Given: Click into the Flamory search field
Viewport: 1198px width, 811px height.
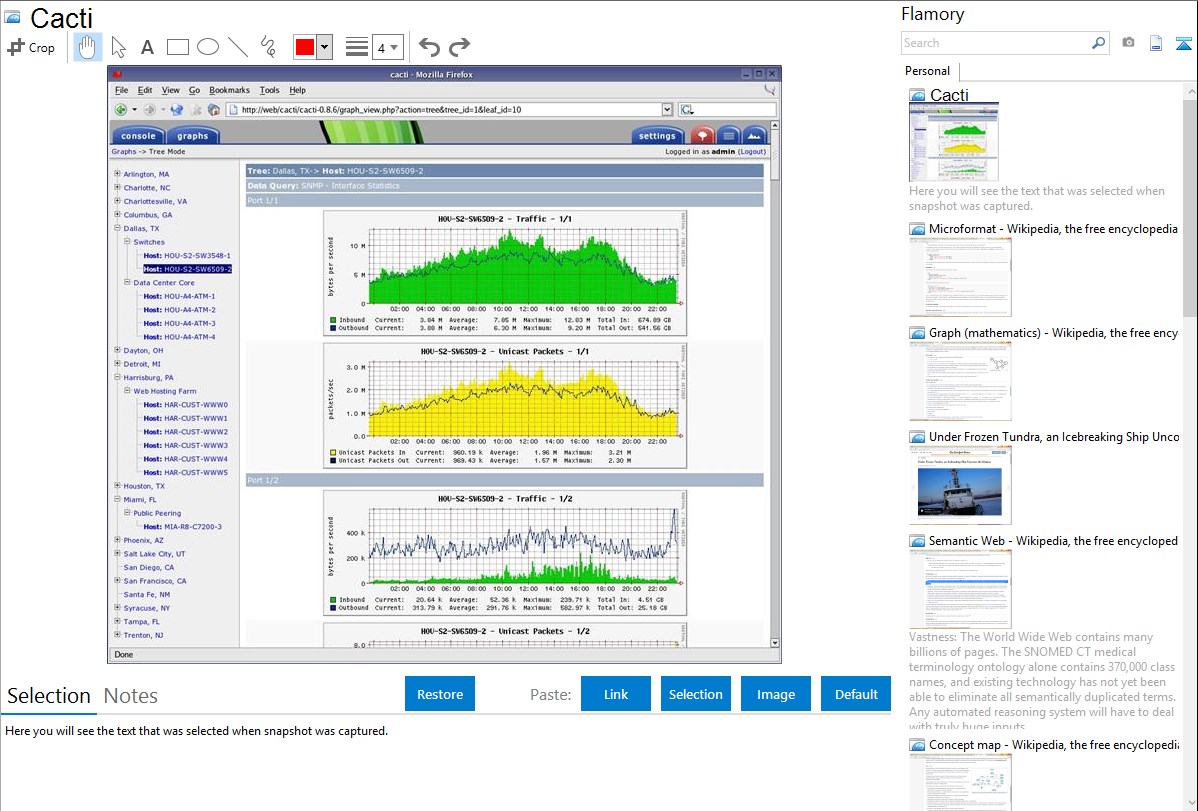Looking at the screenshot, I should pos(995,43).
